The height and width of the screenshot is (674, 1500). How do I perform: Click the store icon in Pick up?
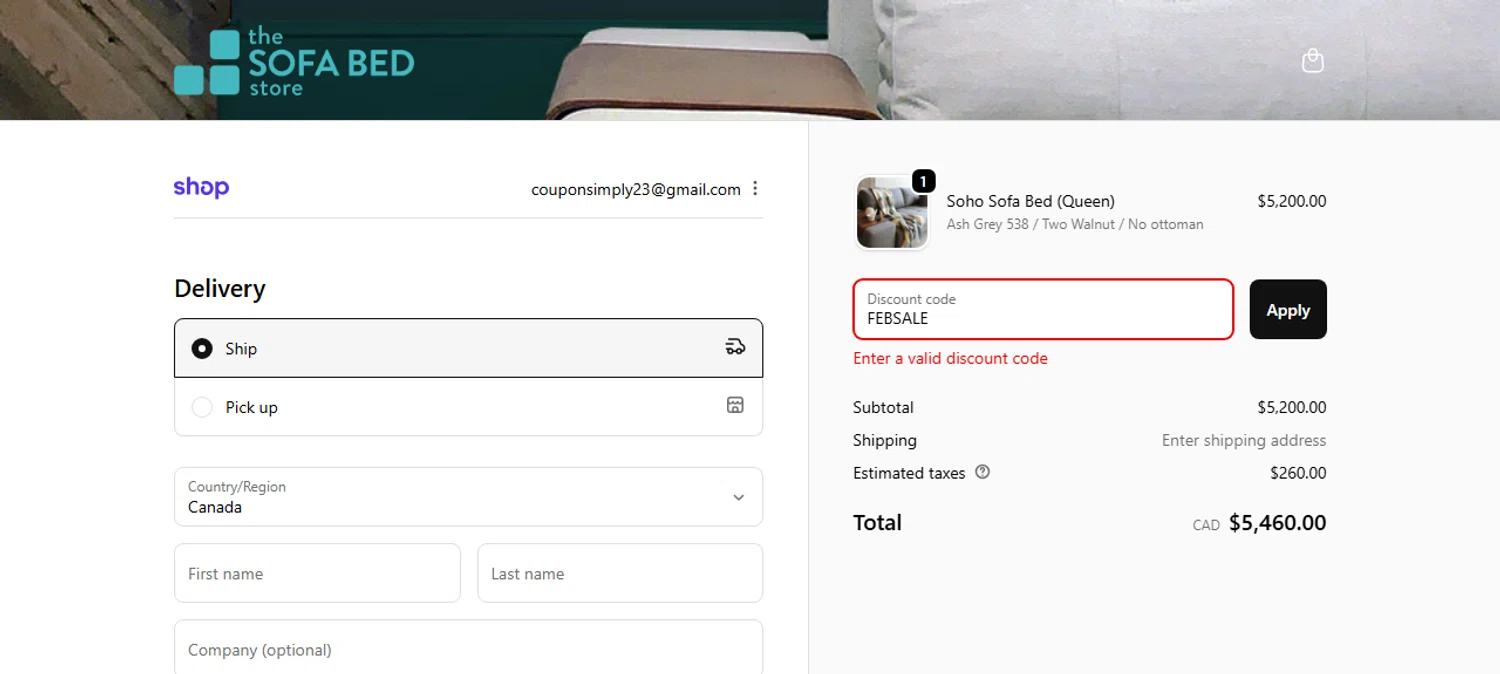click(x=735, y=405)
